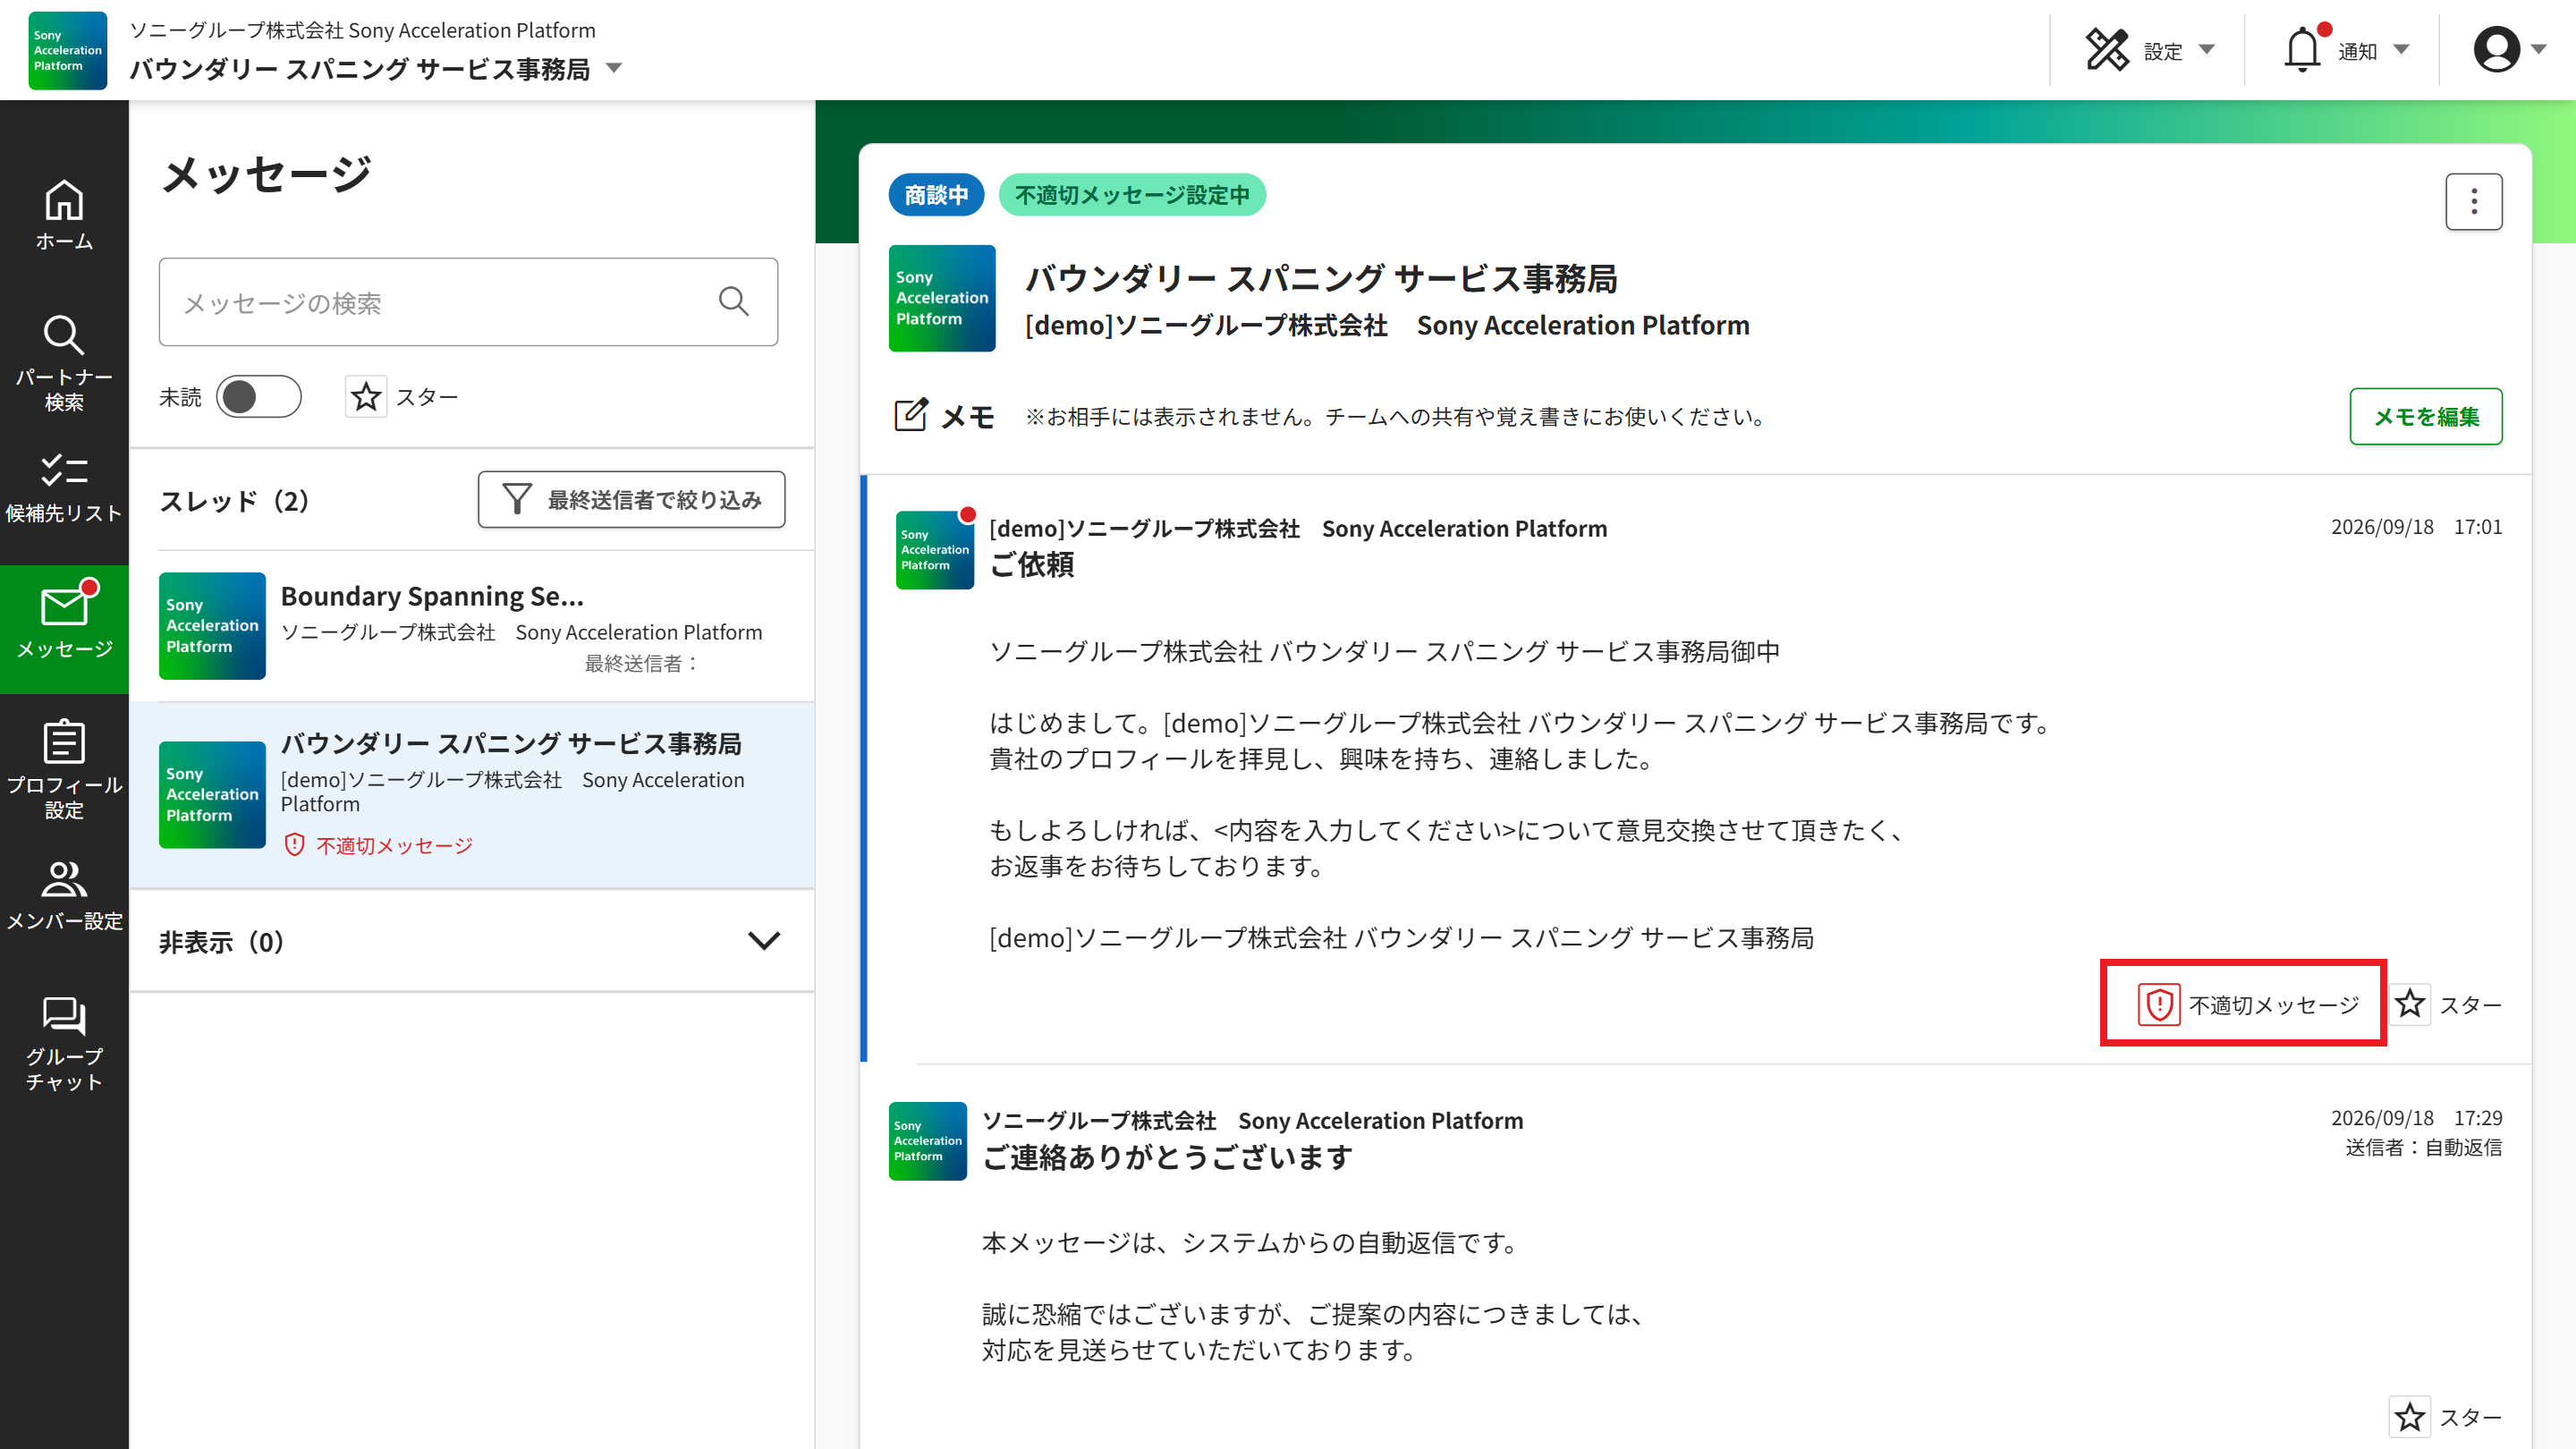
Task: Click the shield warning icon in thread list
Action: [294, 845]
